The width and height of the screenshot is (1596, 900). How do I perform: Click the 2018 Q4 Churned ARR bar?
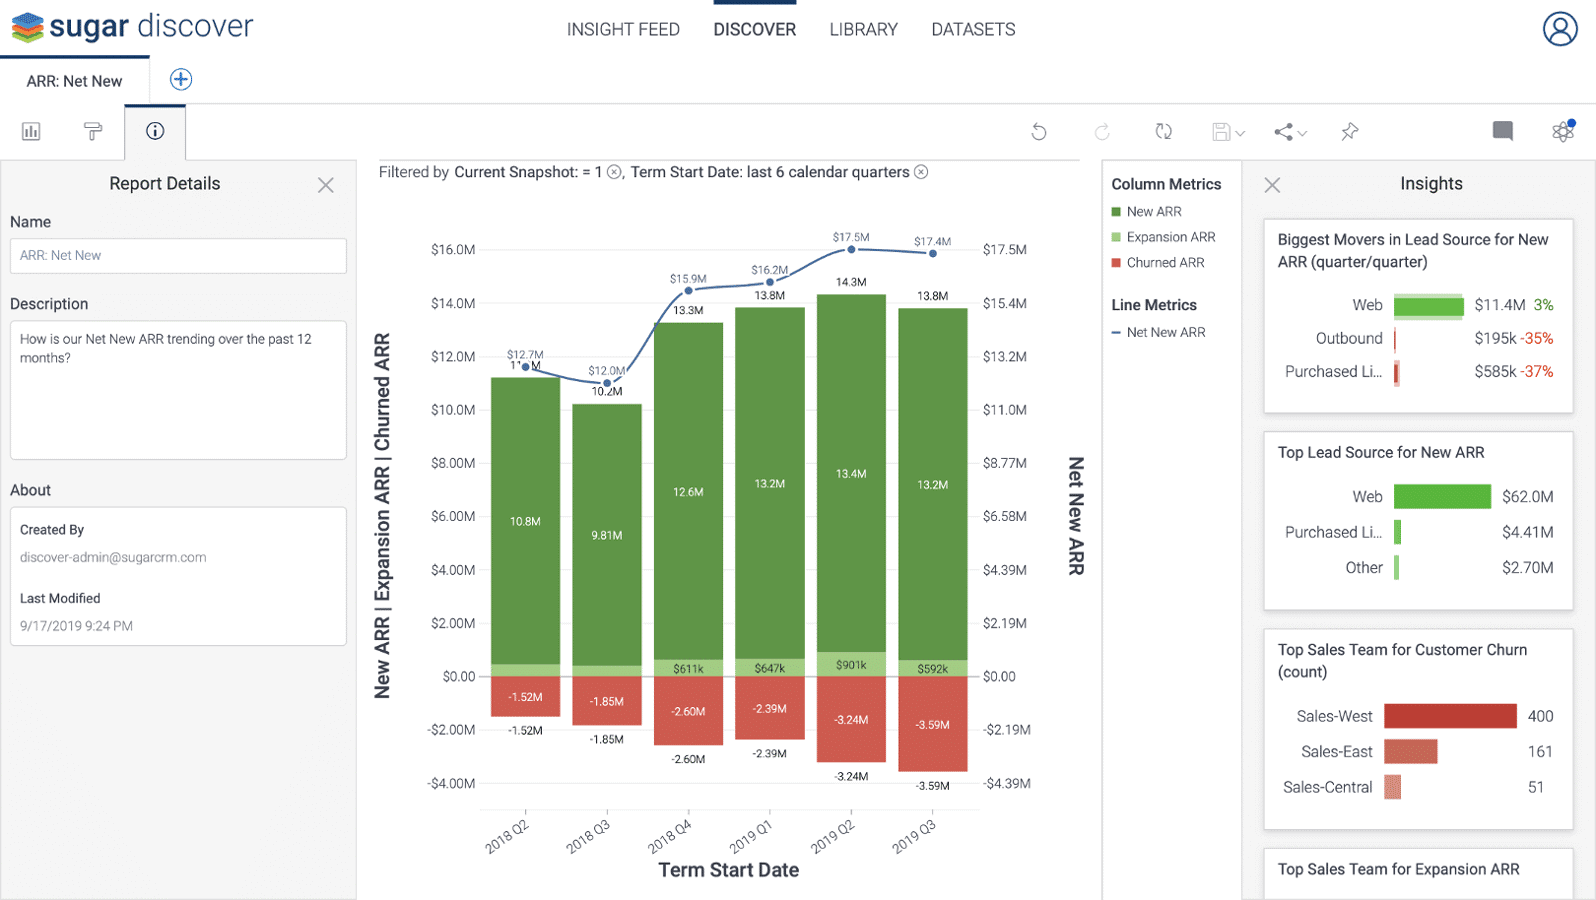point(688,711)
